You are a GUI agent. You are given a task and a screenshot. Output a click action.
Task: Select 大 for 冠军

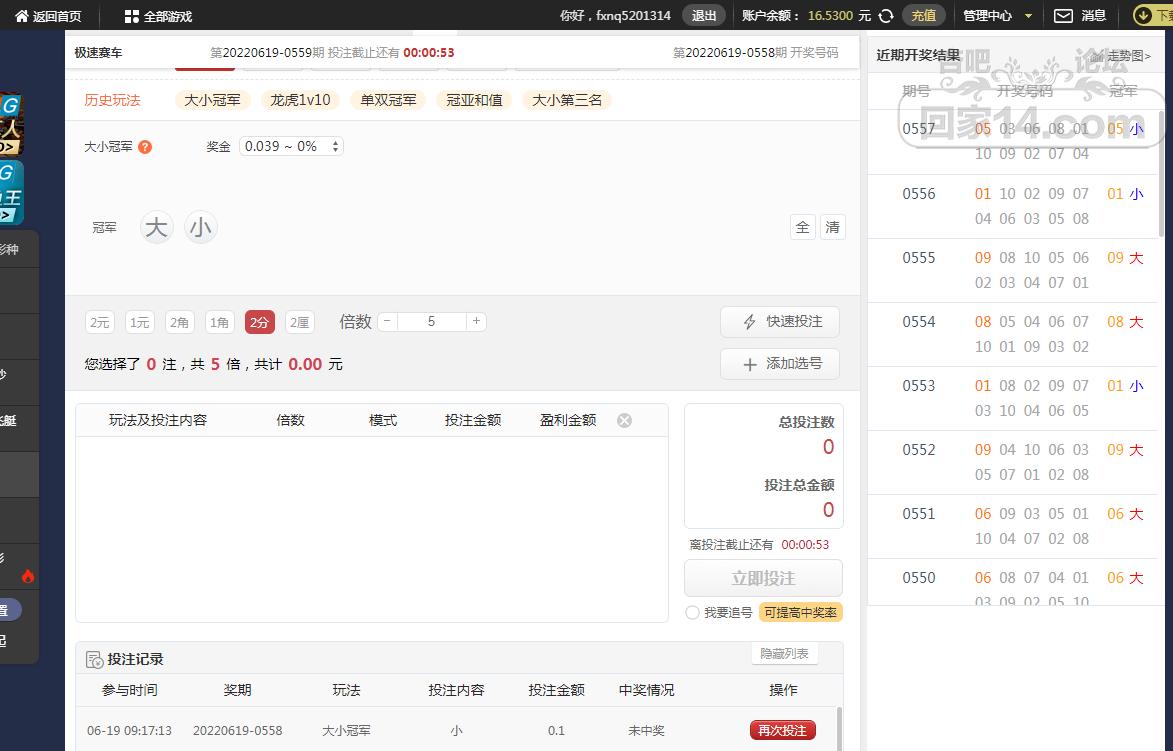tap(156, 227)
